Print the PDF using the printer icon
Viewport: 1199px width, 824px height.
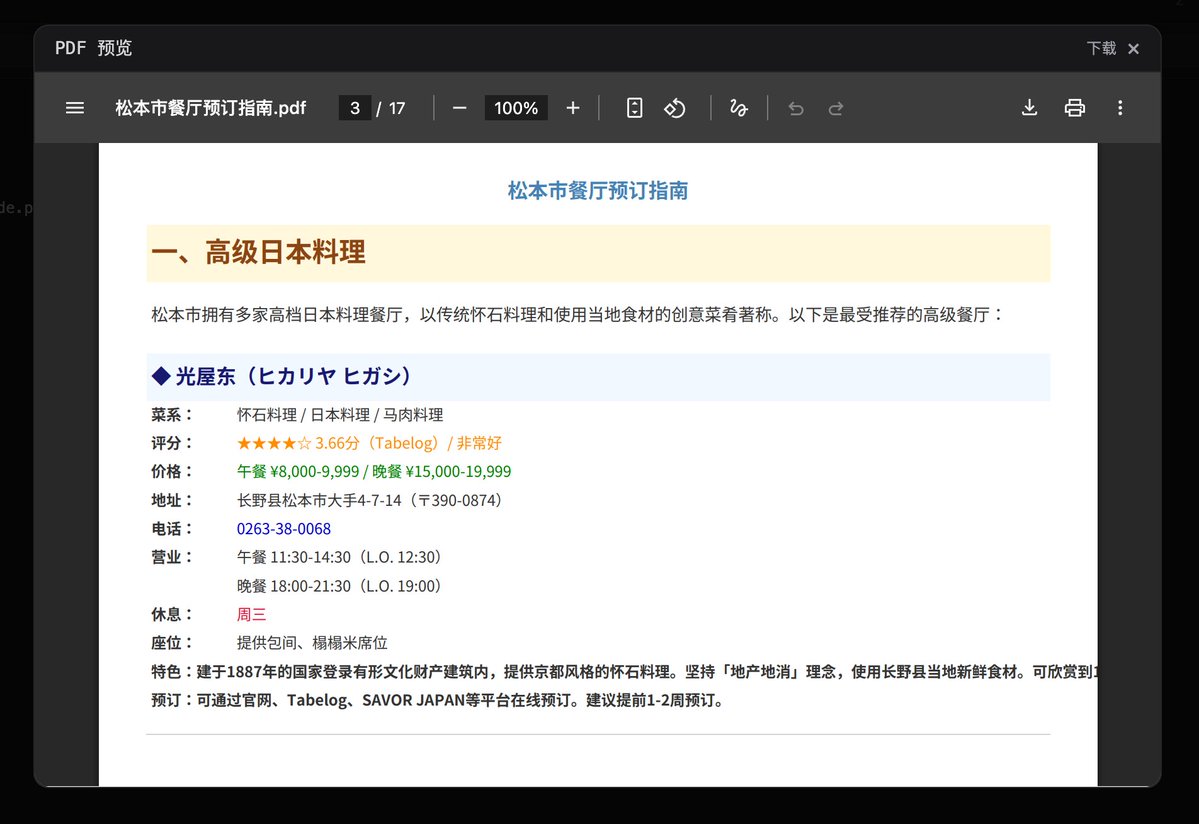tap(1075, 108)
